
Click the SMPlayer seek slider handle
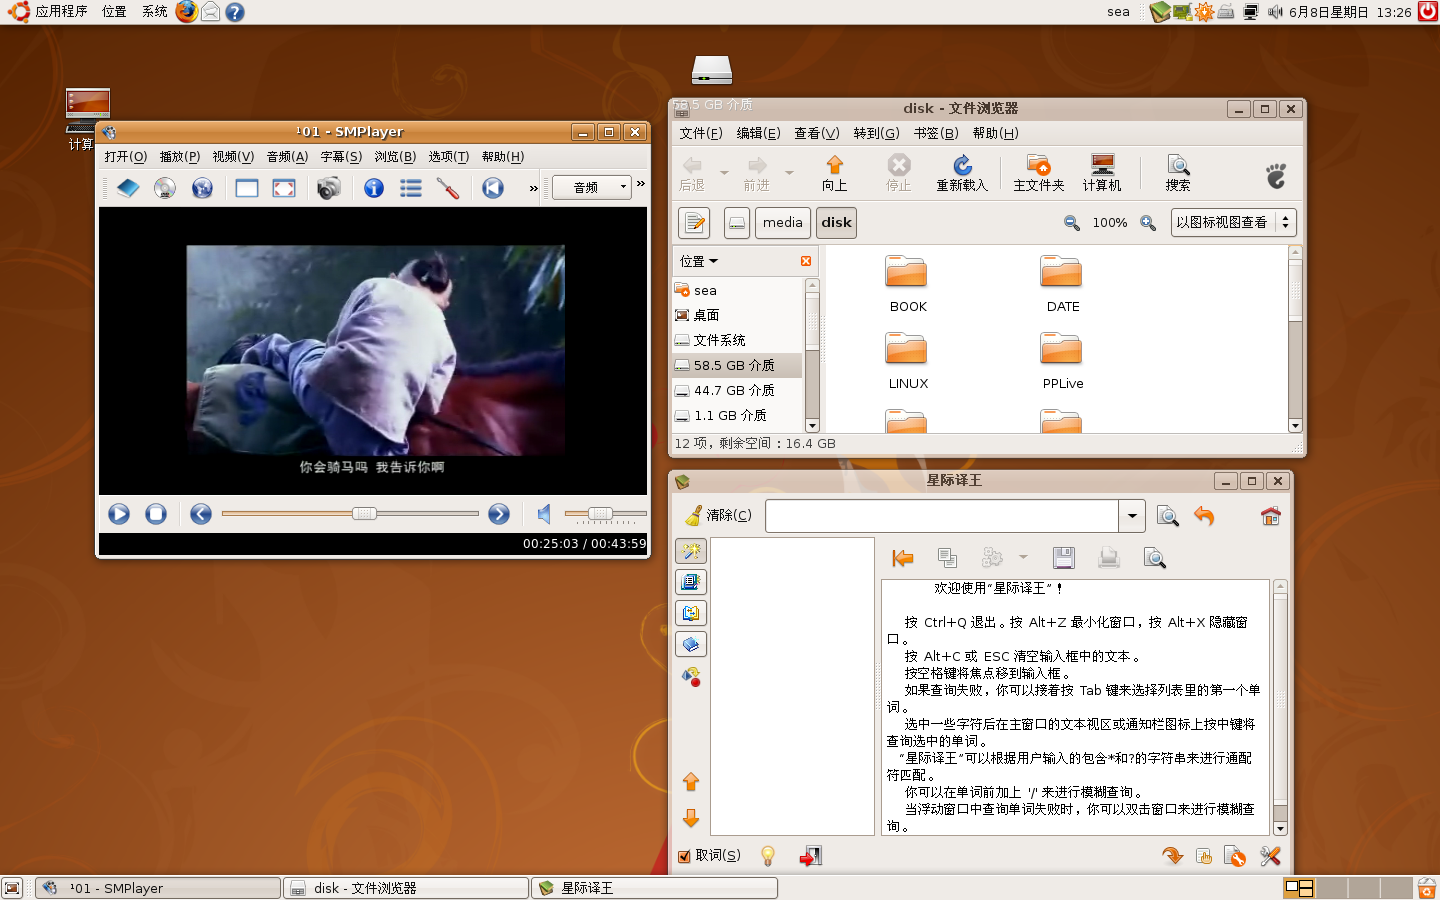[x=364, y=514]
